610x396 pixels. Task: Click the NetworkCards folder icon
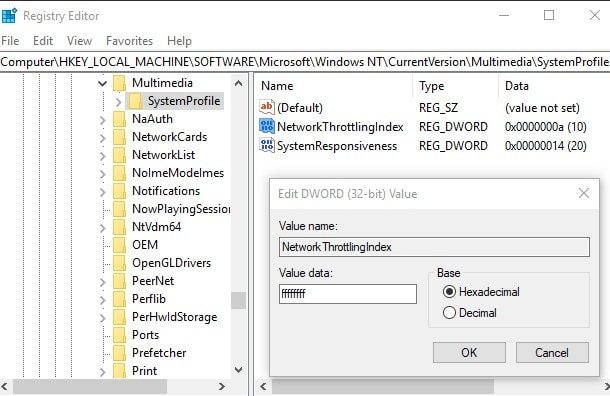[119, 137]
